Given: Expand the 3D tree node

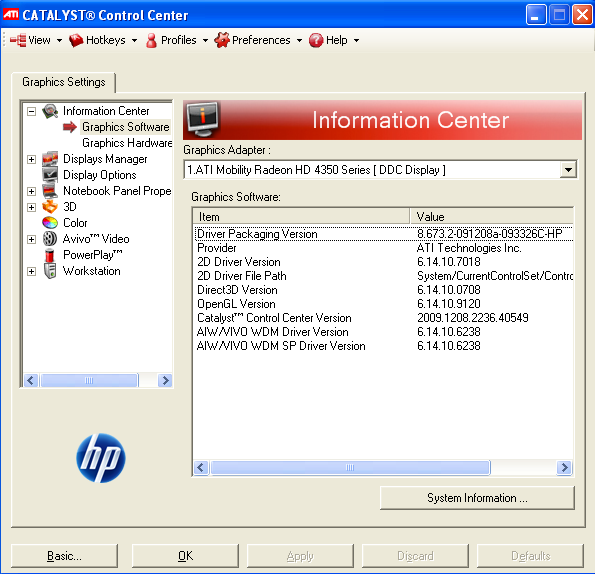Looking at the screenshot, I should (x=31, y=207).
